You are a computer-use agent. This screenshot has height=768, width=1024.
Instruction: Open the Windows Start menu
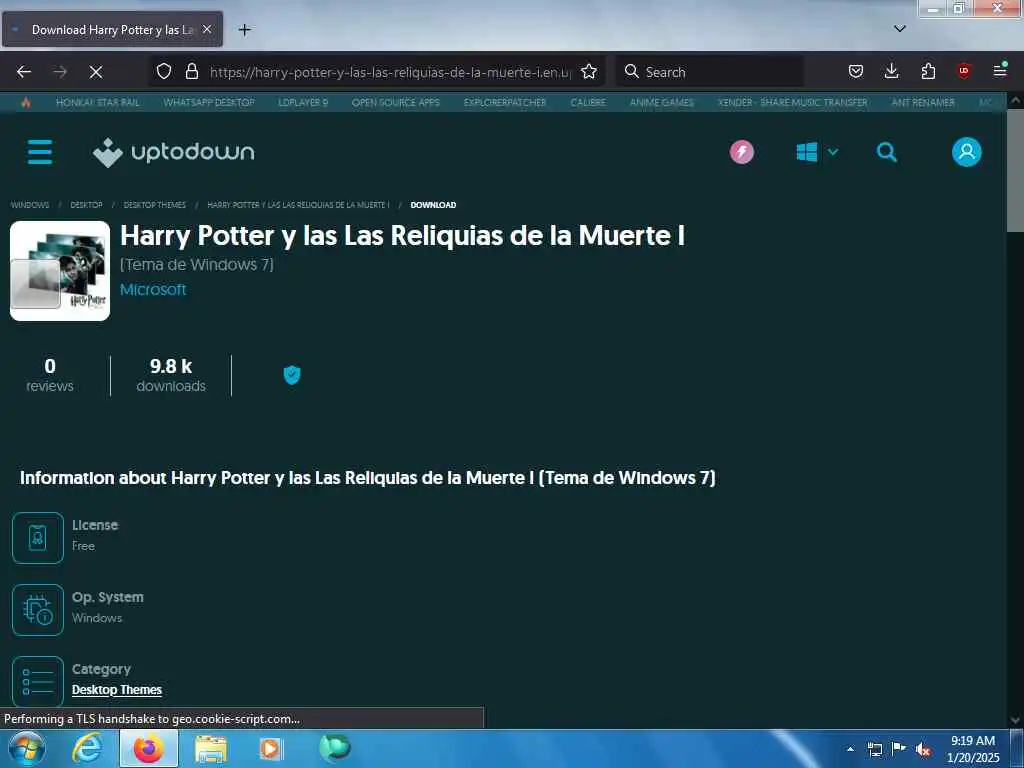coord(27,748)
